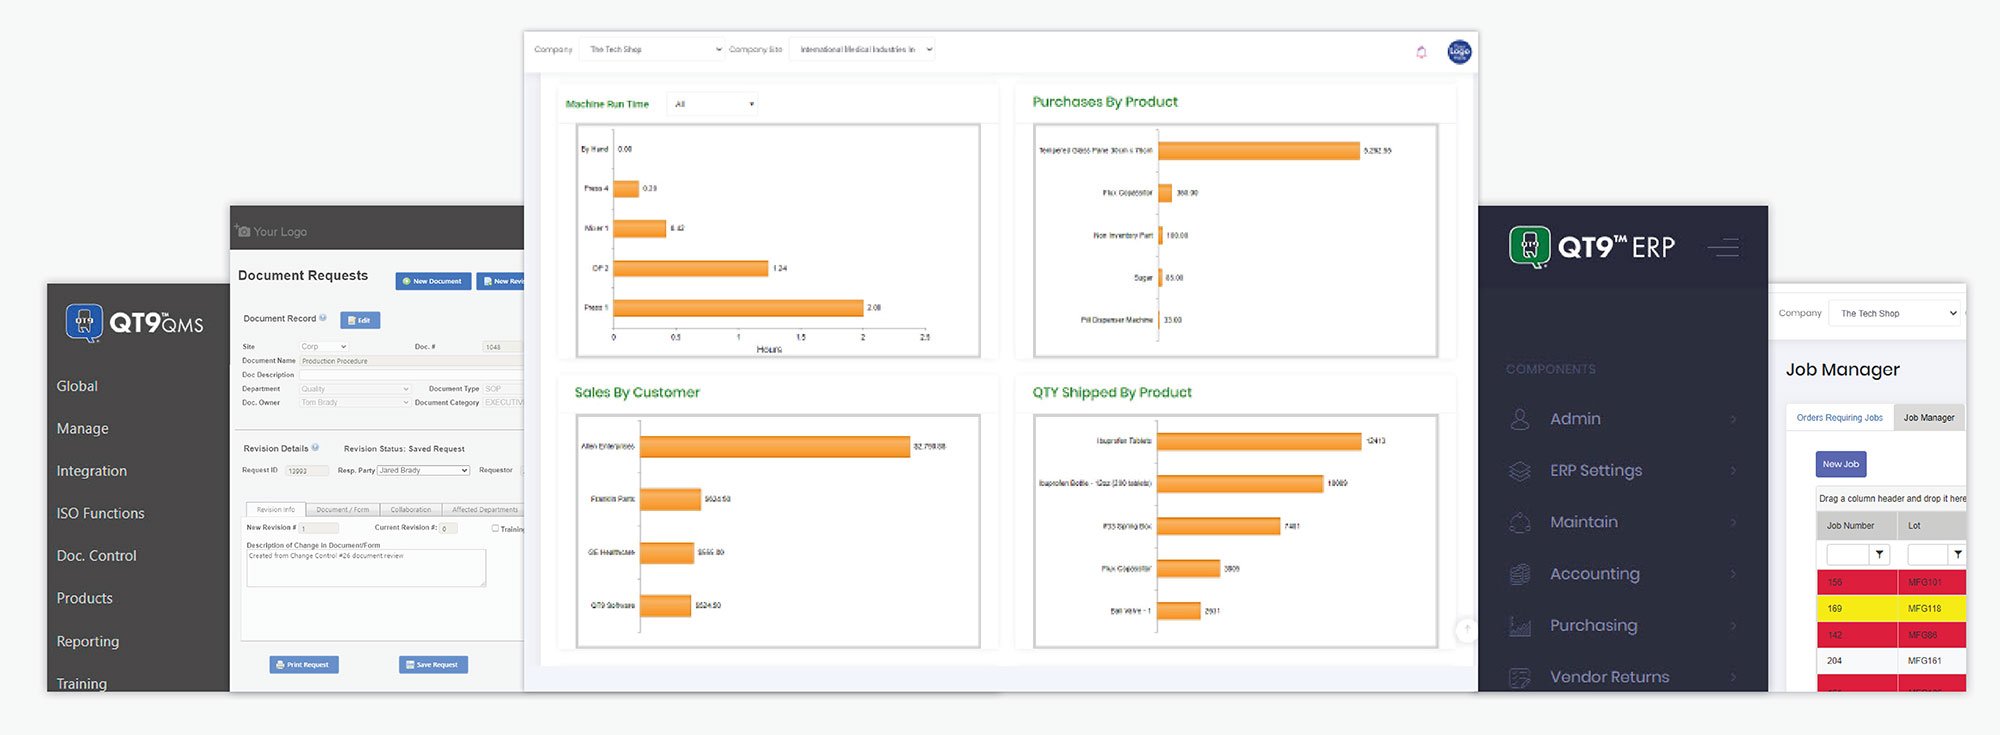
Task: Open the Doc. Owner Tom Brady dropdown
Action: 355,402
